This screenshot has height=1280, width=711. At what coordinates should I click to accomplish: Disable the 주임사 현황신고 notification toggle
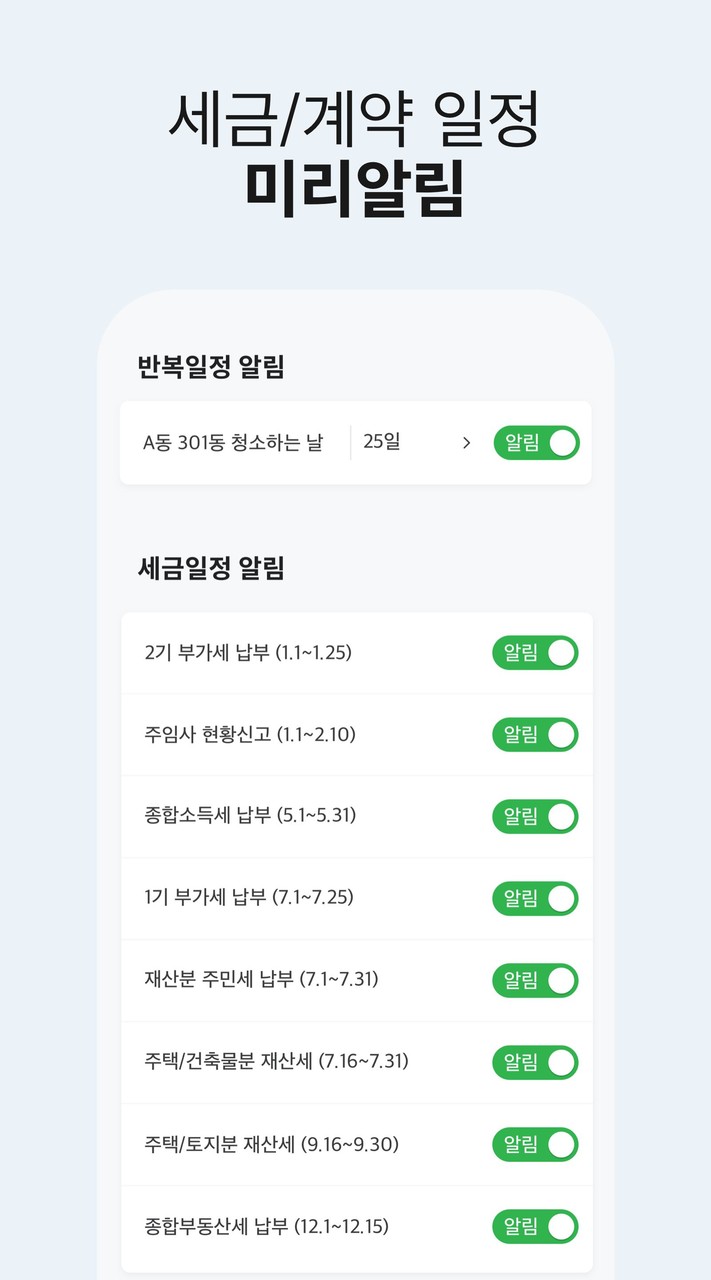(x=535, y=735)
